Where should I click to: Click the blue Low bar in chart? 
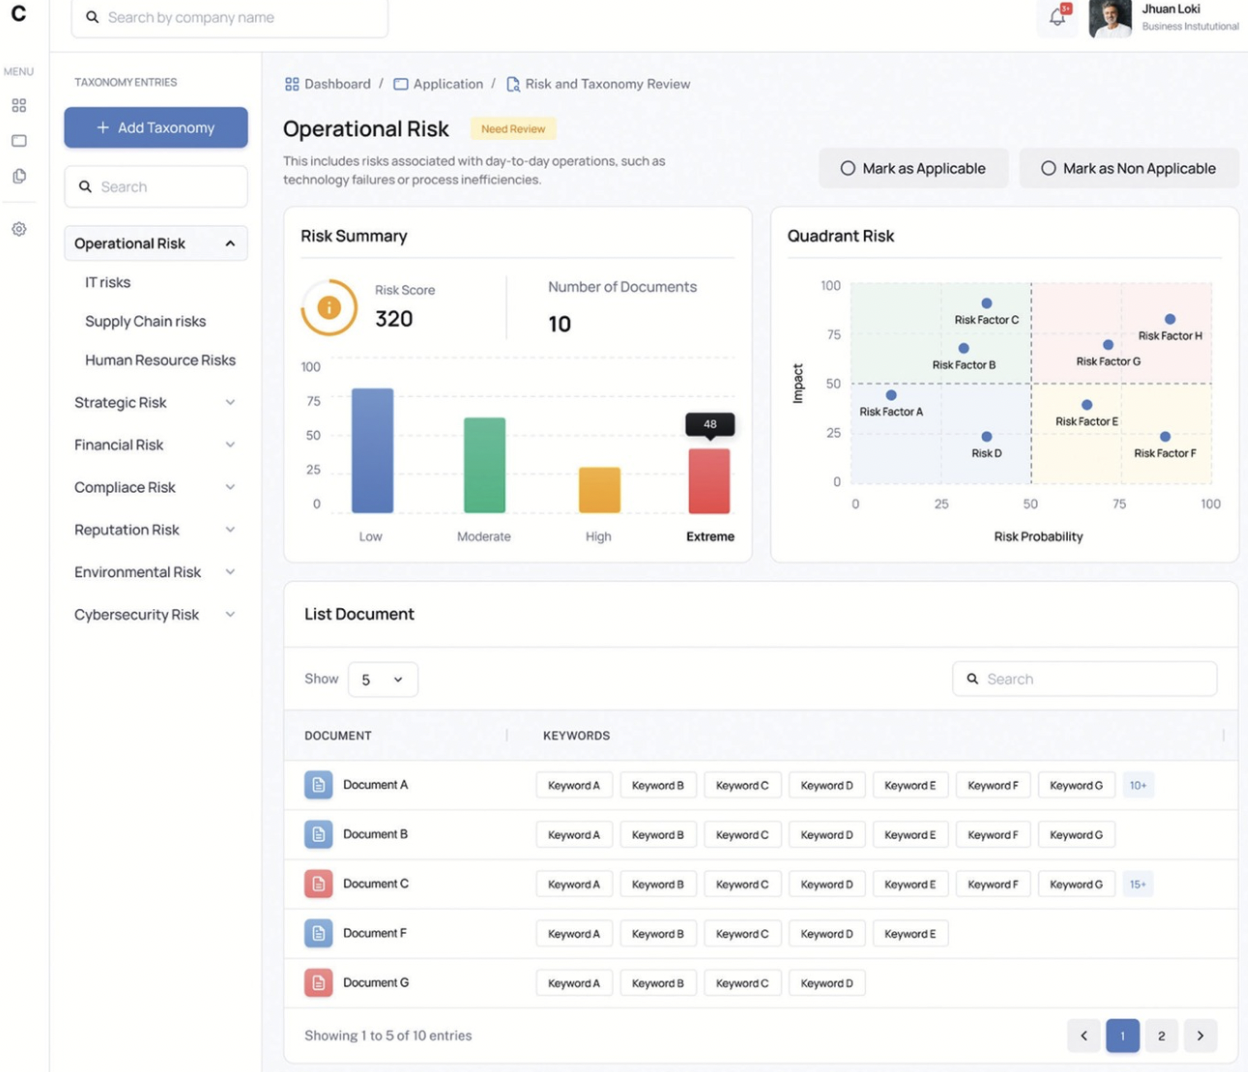click(x=372, y=451)
